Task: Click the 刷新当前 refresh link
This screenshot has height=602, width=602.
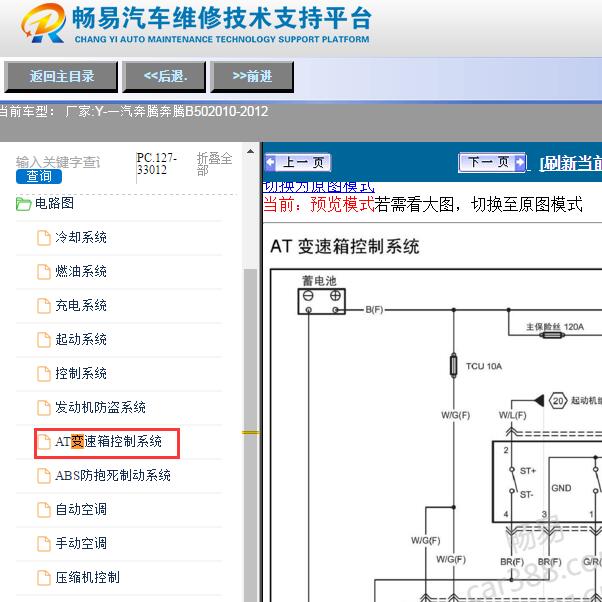Action: (571, 164)
